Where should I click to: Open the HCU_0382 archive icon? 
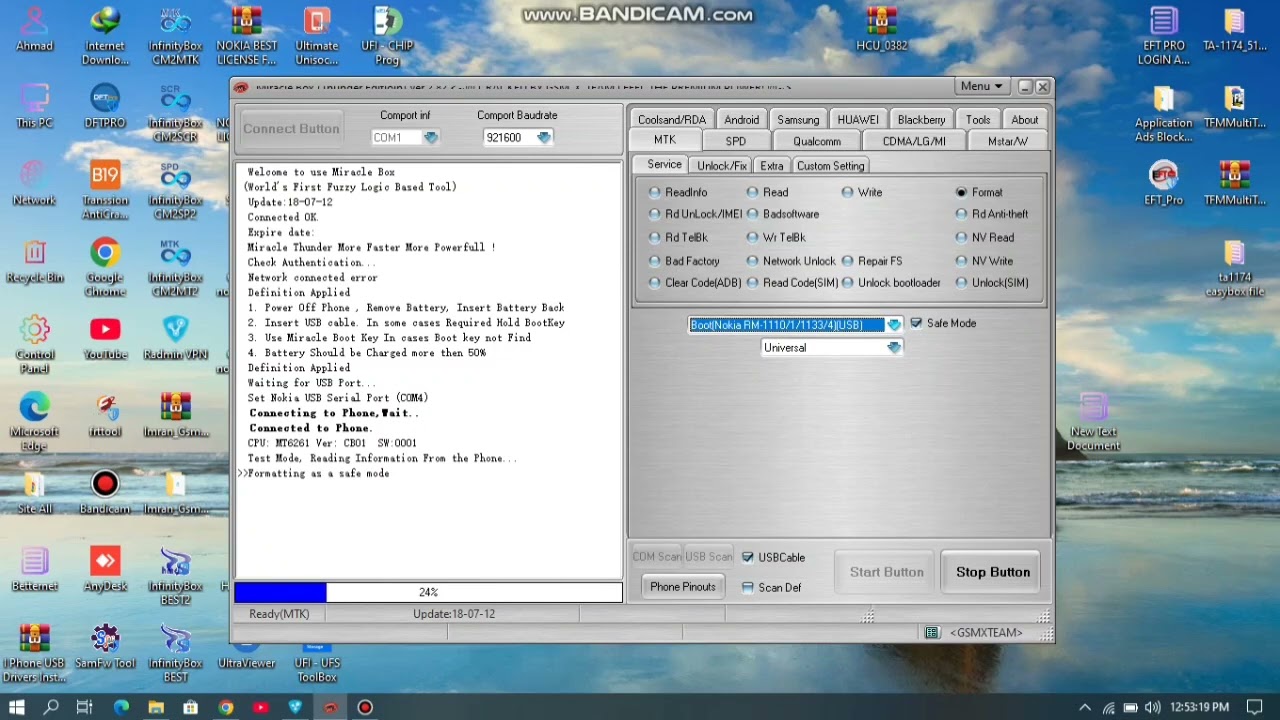(x=882, y=28)
